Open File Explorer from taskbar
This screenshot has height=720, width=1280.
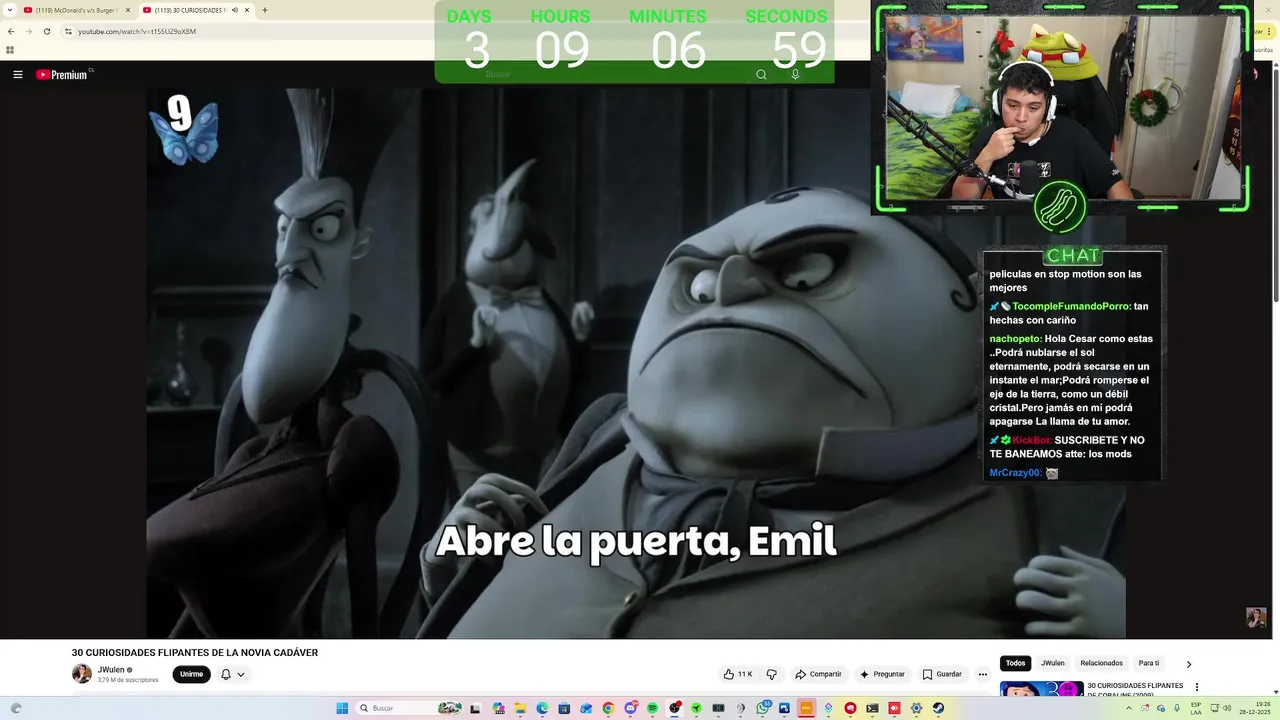[x=520, y=708]
